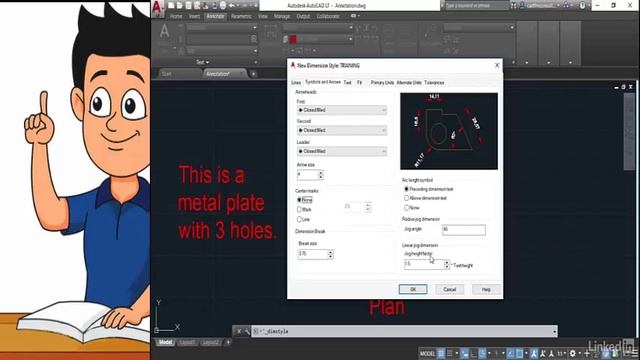Select Above dimension text arc length option
The height and width of the screenshot is (360, 640).
pos(406,198)
